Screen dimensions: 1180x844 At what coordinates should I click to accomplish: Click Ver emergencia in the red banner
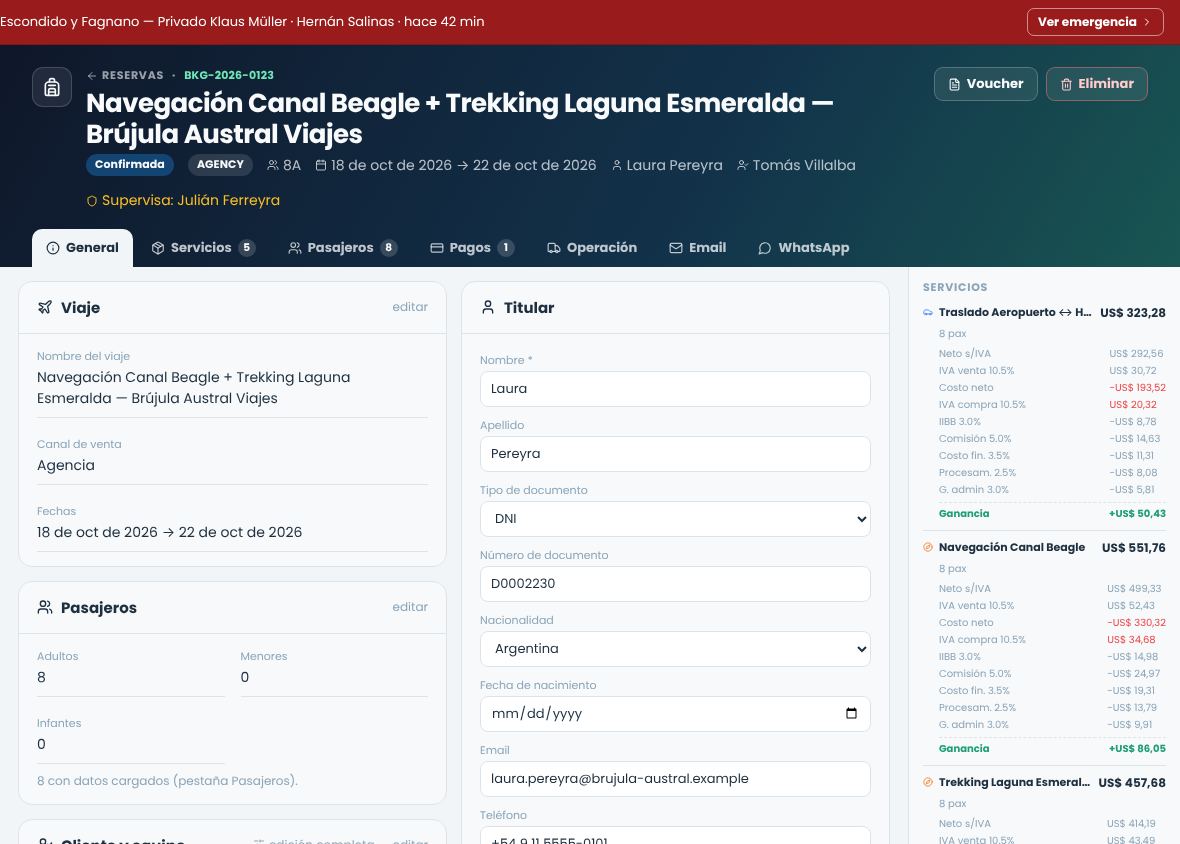(1095, 22)
